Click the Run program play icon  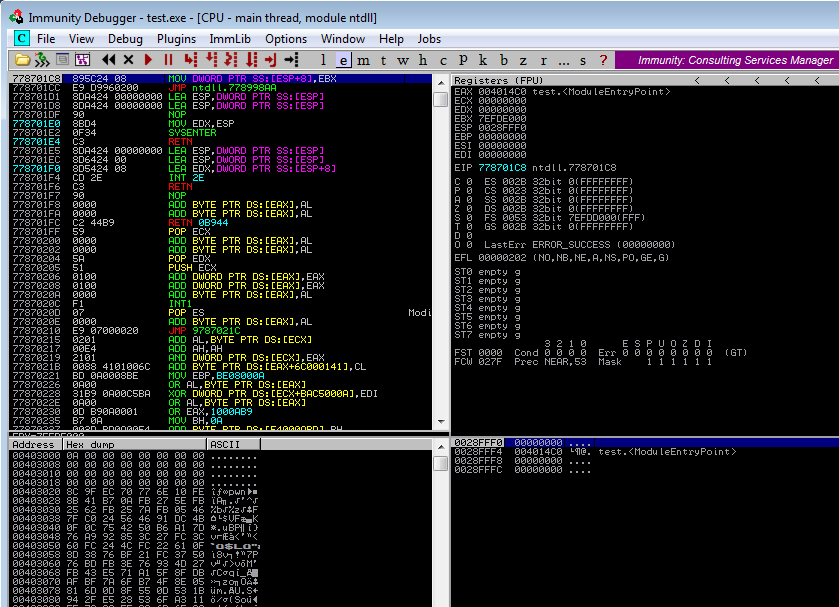[x=148, y=60]
